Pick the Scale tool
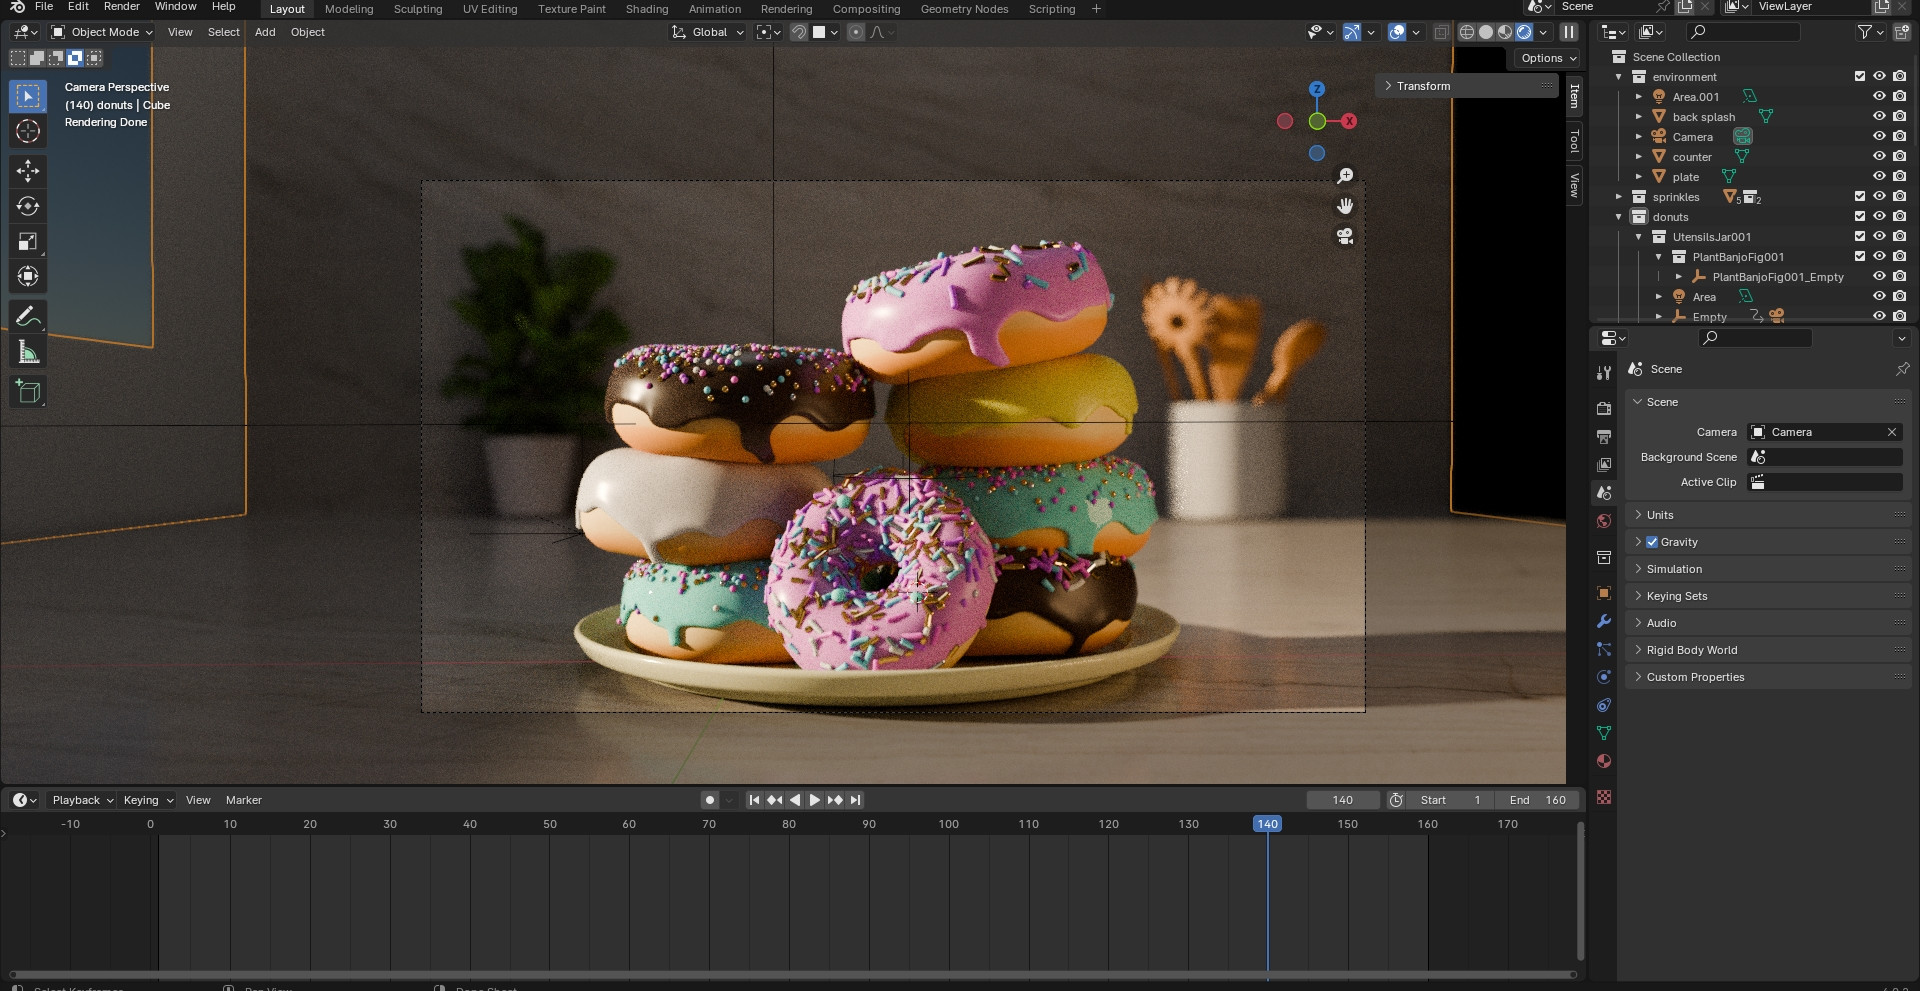The width and height of the screenshot is (1920, 991). (28, 241)
